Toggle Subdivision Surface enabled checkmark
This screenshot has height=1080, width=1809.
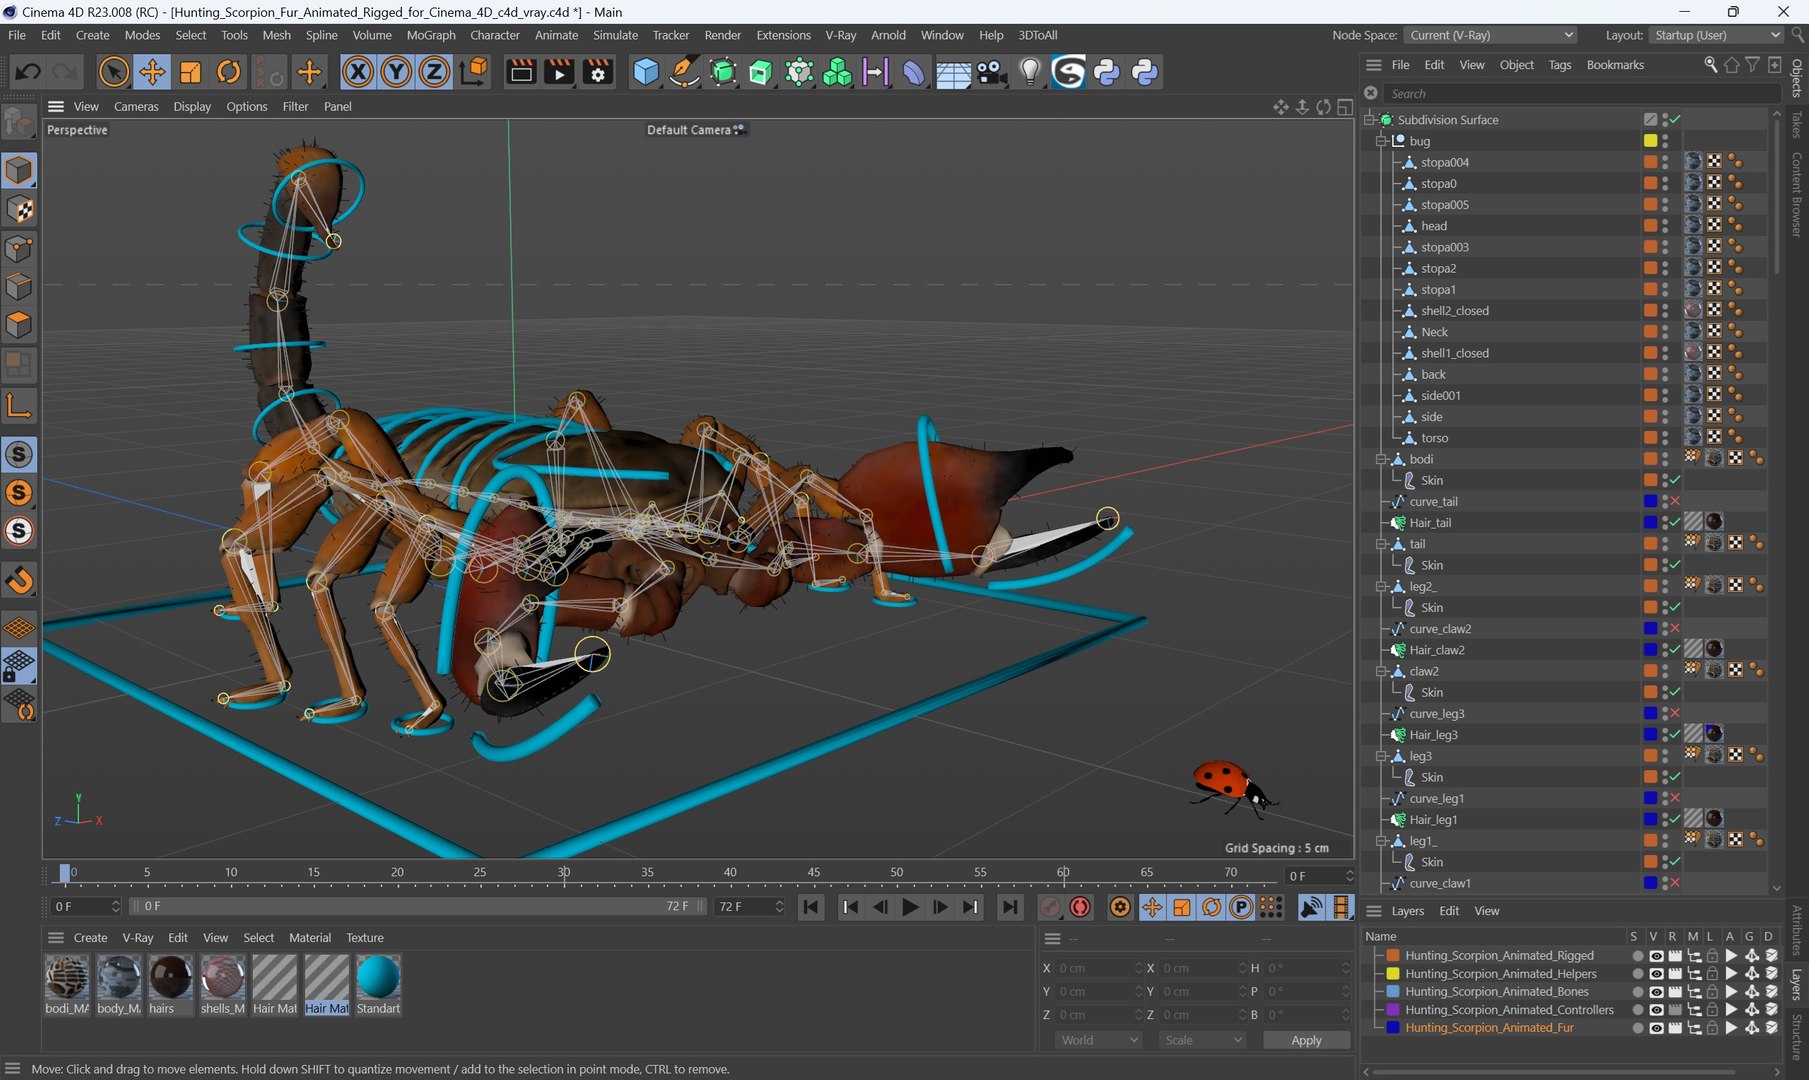(x=1675, y=119)
